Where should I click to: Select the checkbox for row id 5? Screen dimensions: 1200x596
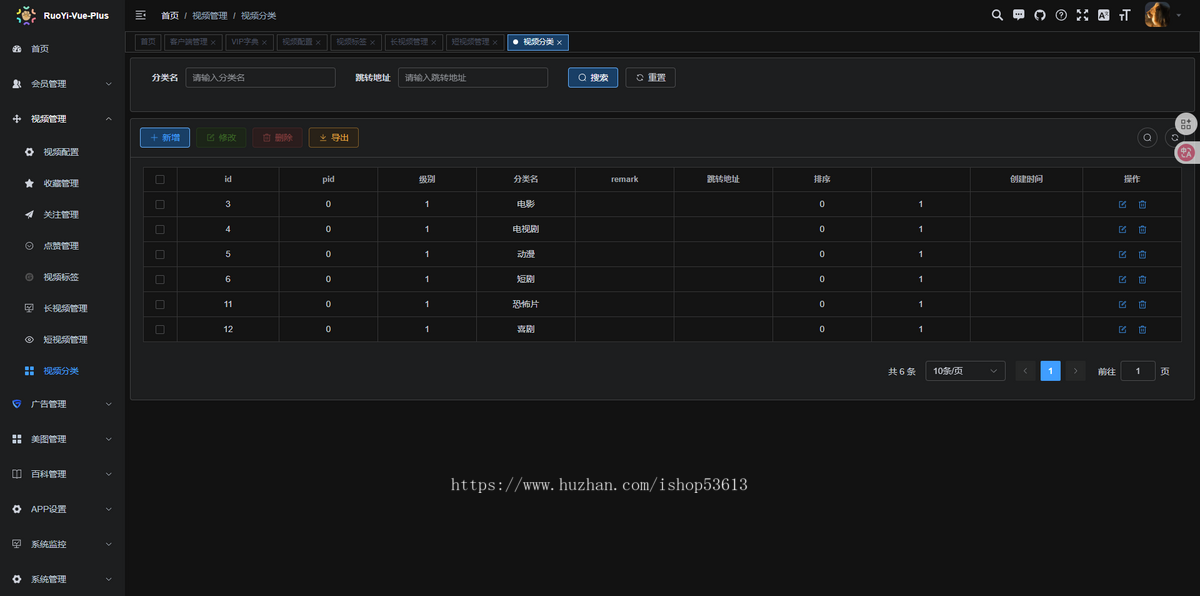click(160, 254)
